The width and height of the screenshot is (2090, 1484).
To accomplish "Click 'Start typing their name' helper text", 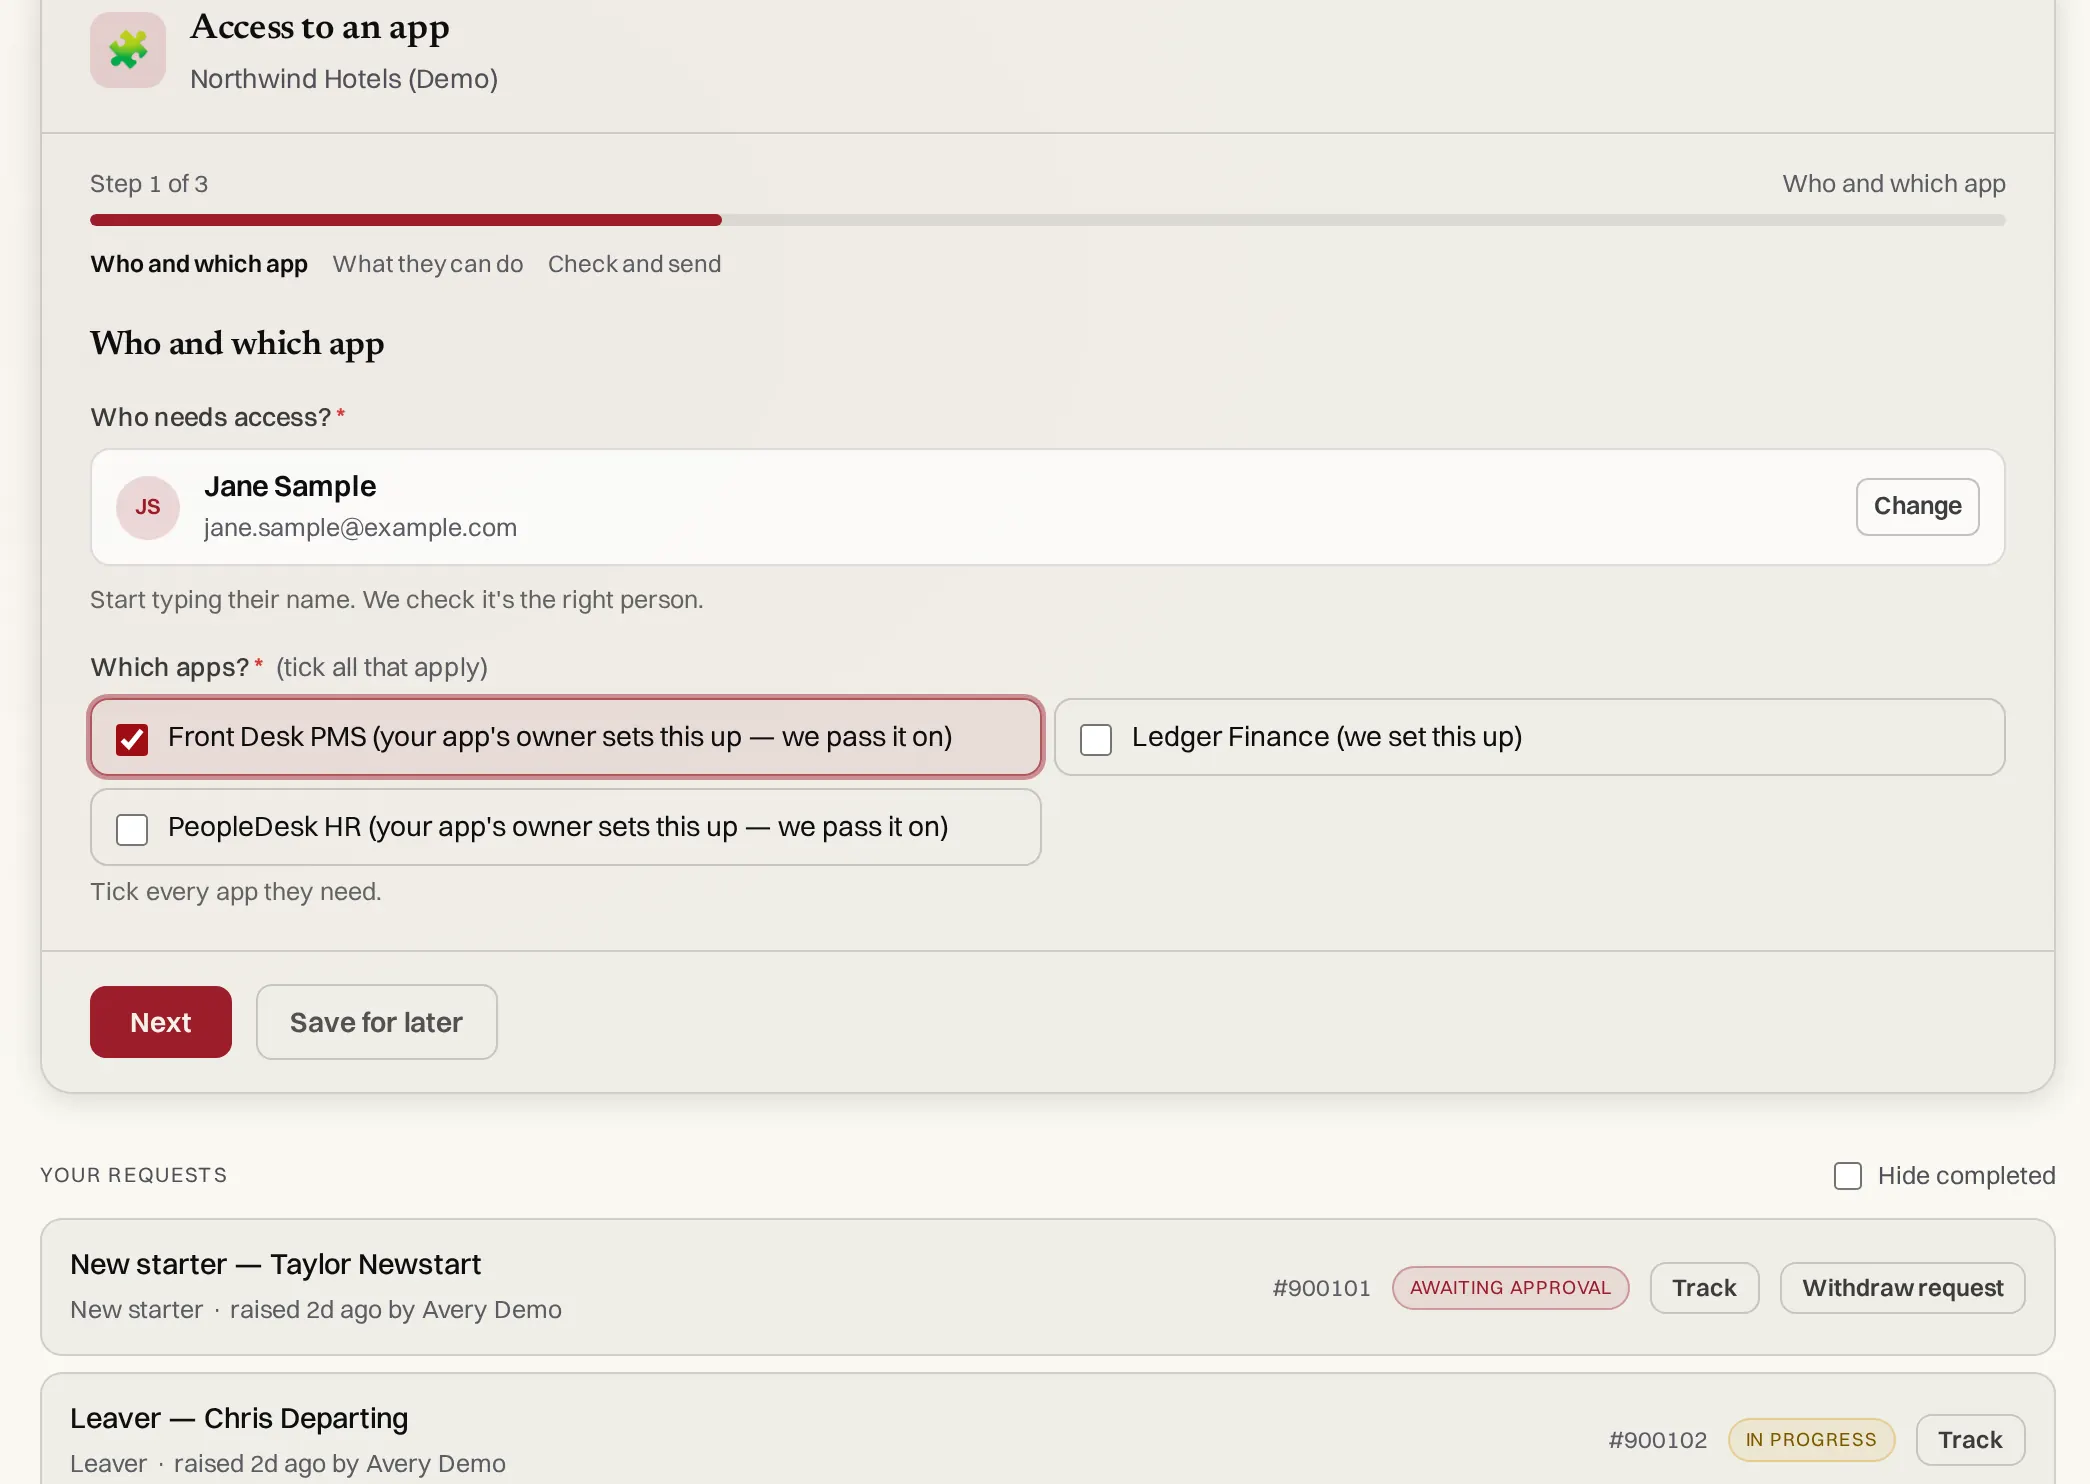I will (x=397, y=600).
